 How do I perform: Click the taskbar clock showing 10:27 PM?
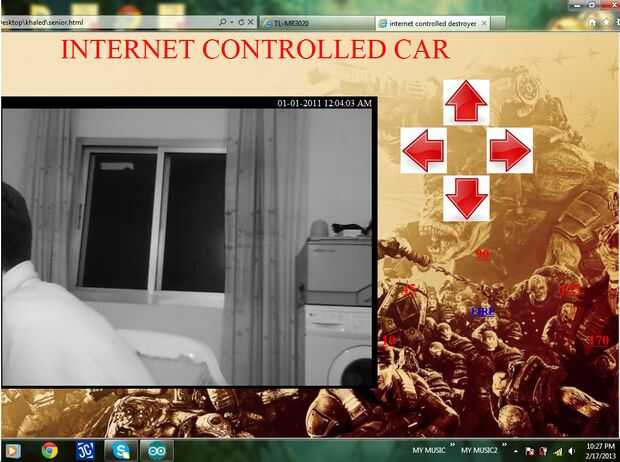(x=600, y=451)
